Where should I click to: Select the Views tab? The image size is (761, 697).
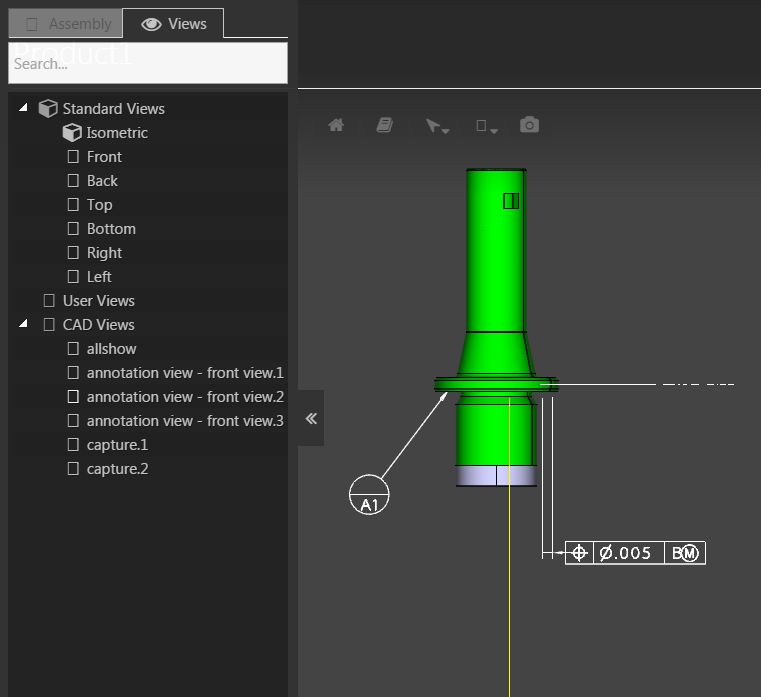174,24
